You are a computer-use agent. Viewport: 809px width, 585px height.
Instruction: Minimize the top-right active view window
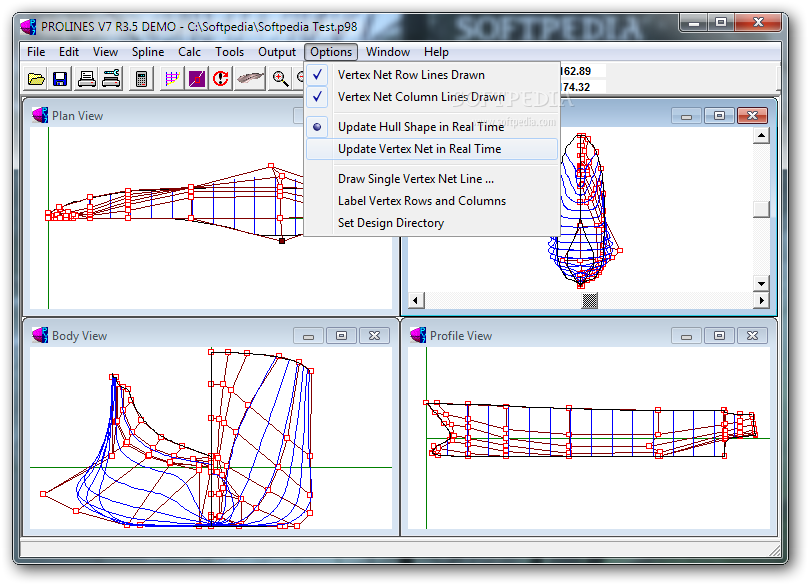686,116
